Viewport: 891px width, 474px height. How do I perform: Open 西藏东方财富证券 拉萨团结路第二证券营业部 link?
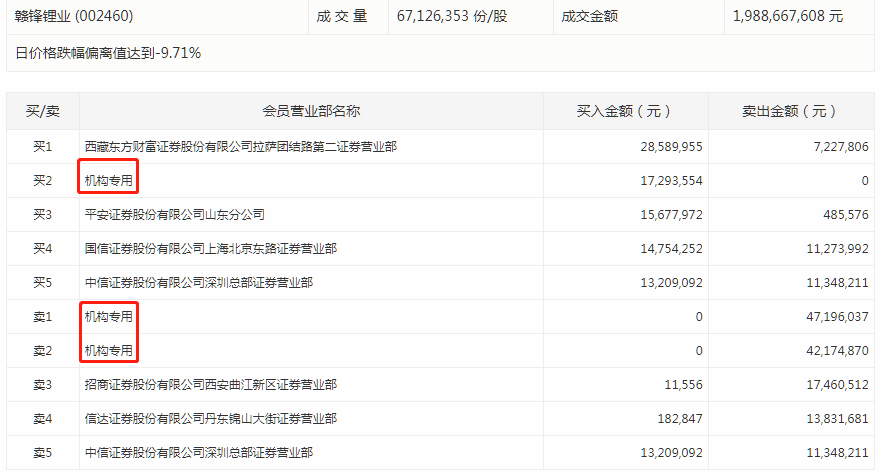pos(240,147)
